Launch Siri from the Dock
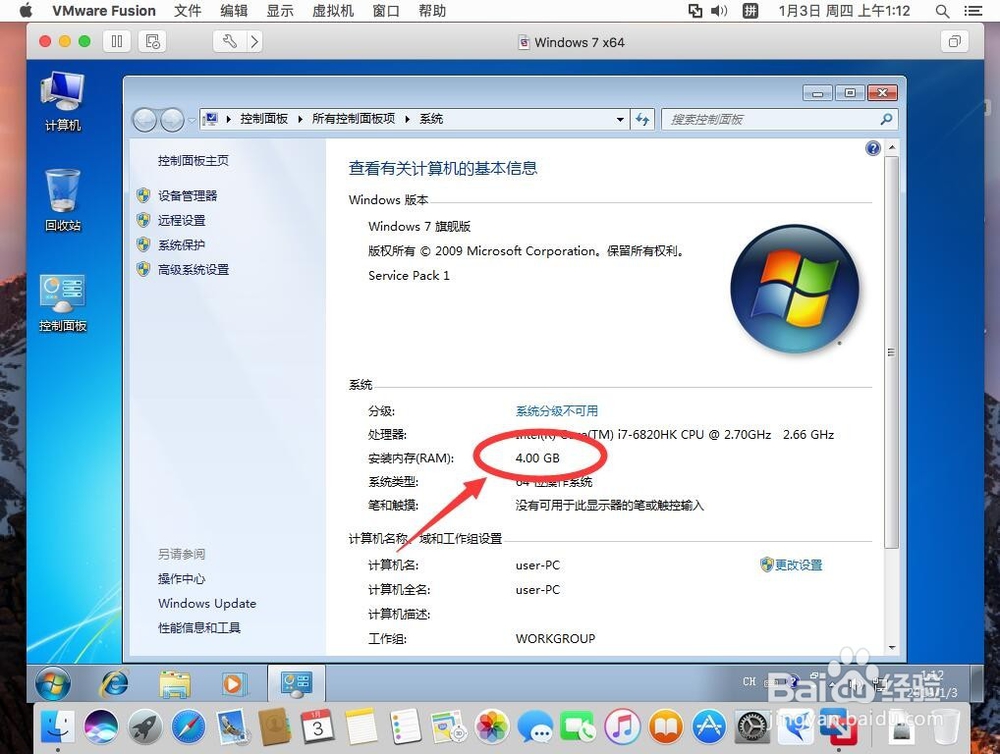The width and height of the screenshot is (1000, 754). point(101,726)
